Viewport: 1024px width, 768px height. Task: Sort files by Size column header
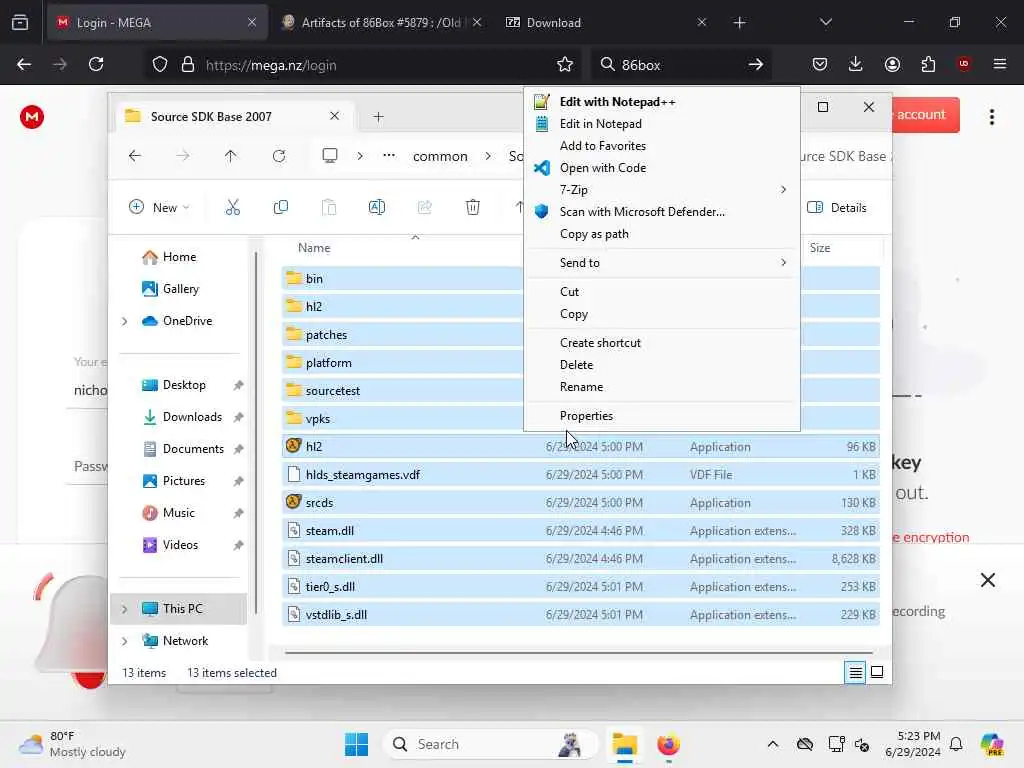[820, 248]
